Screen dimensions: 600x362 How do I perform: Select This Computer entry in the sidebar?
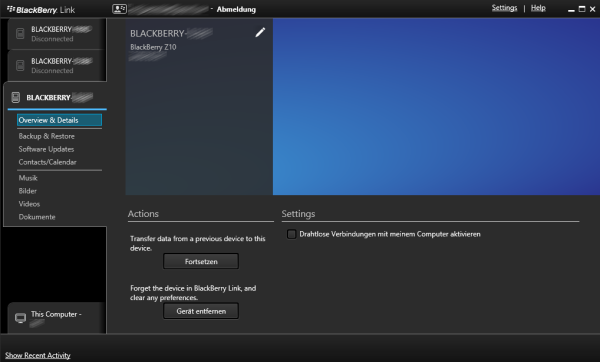56,318
